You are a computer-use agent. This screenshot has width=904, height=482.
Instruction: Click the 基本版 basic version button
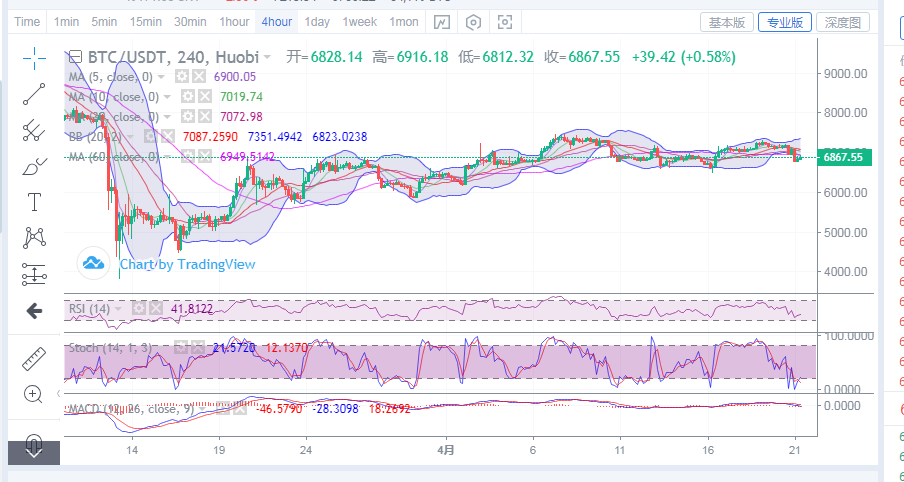click(726, 22)
